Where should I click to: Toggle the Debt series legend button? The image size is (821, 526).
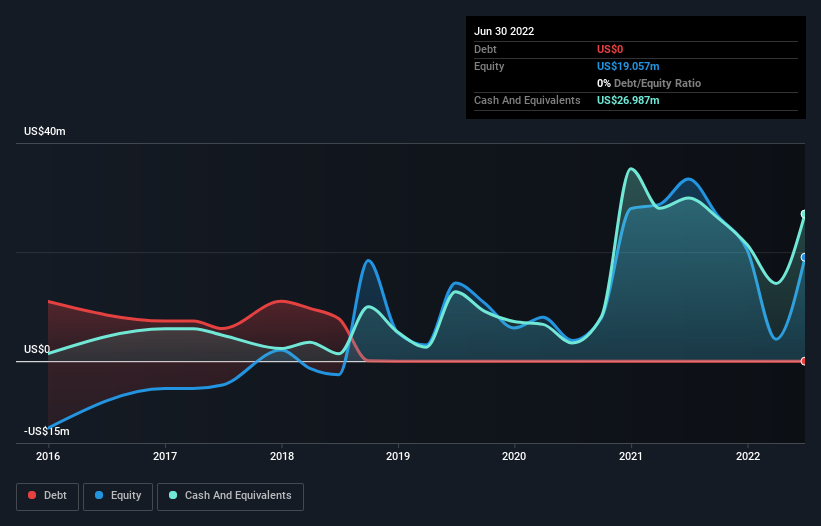[x=47, y=496]
